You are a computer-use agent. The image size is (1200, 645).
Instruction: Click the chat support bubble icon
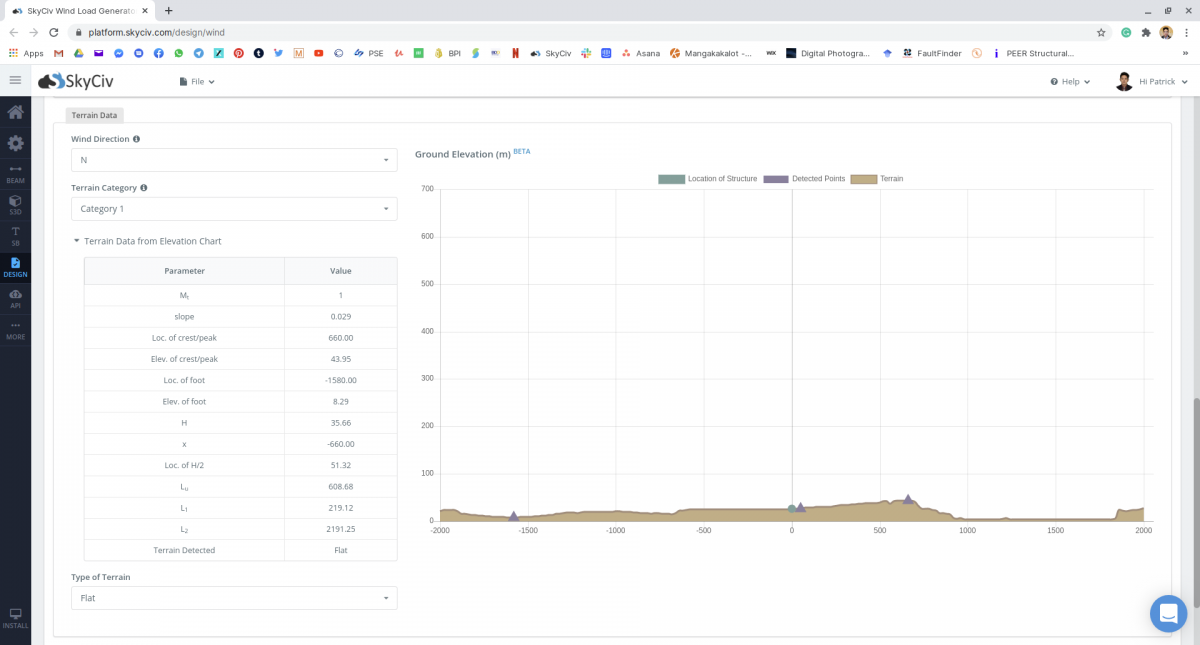pyautogui.click(x=1168, y=613)
